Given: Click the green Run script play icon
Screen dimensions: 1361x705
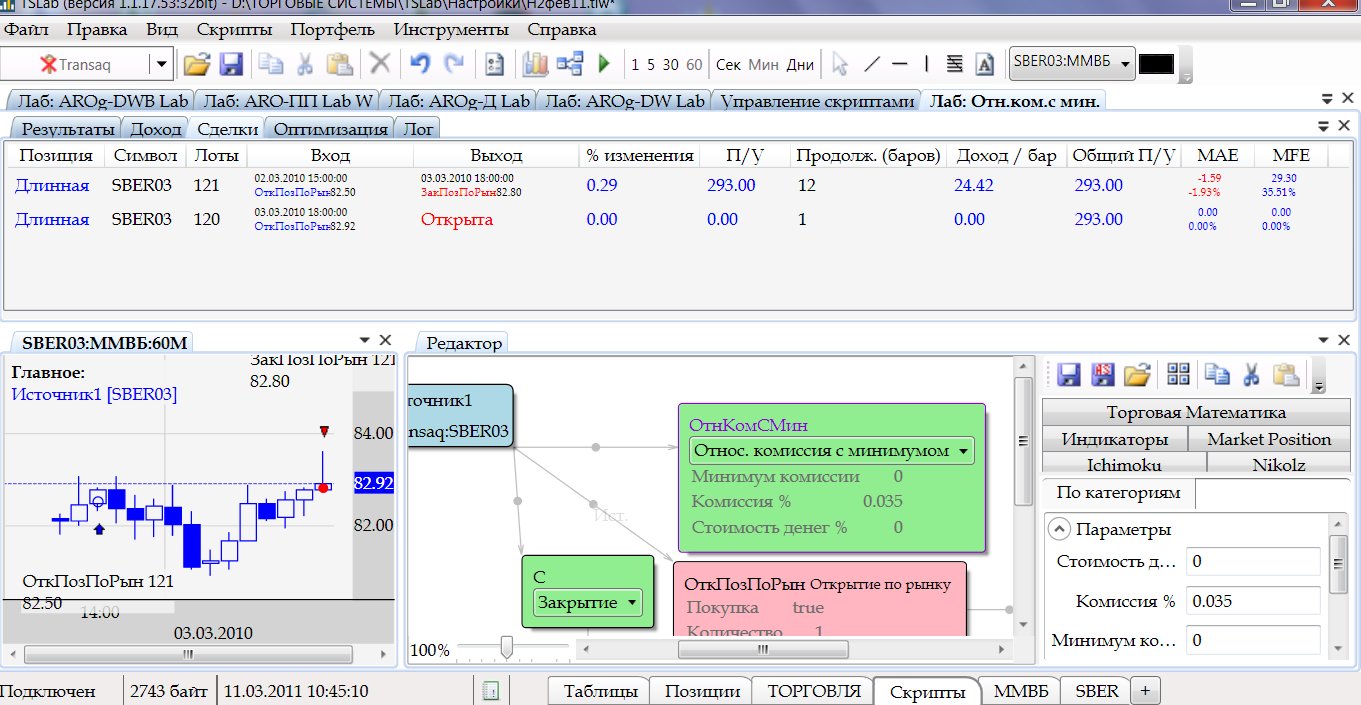Looking at the screenshot, I should [604, 64].
